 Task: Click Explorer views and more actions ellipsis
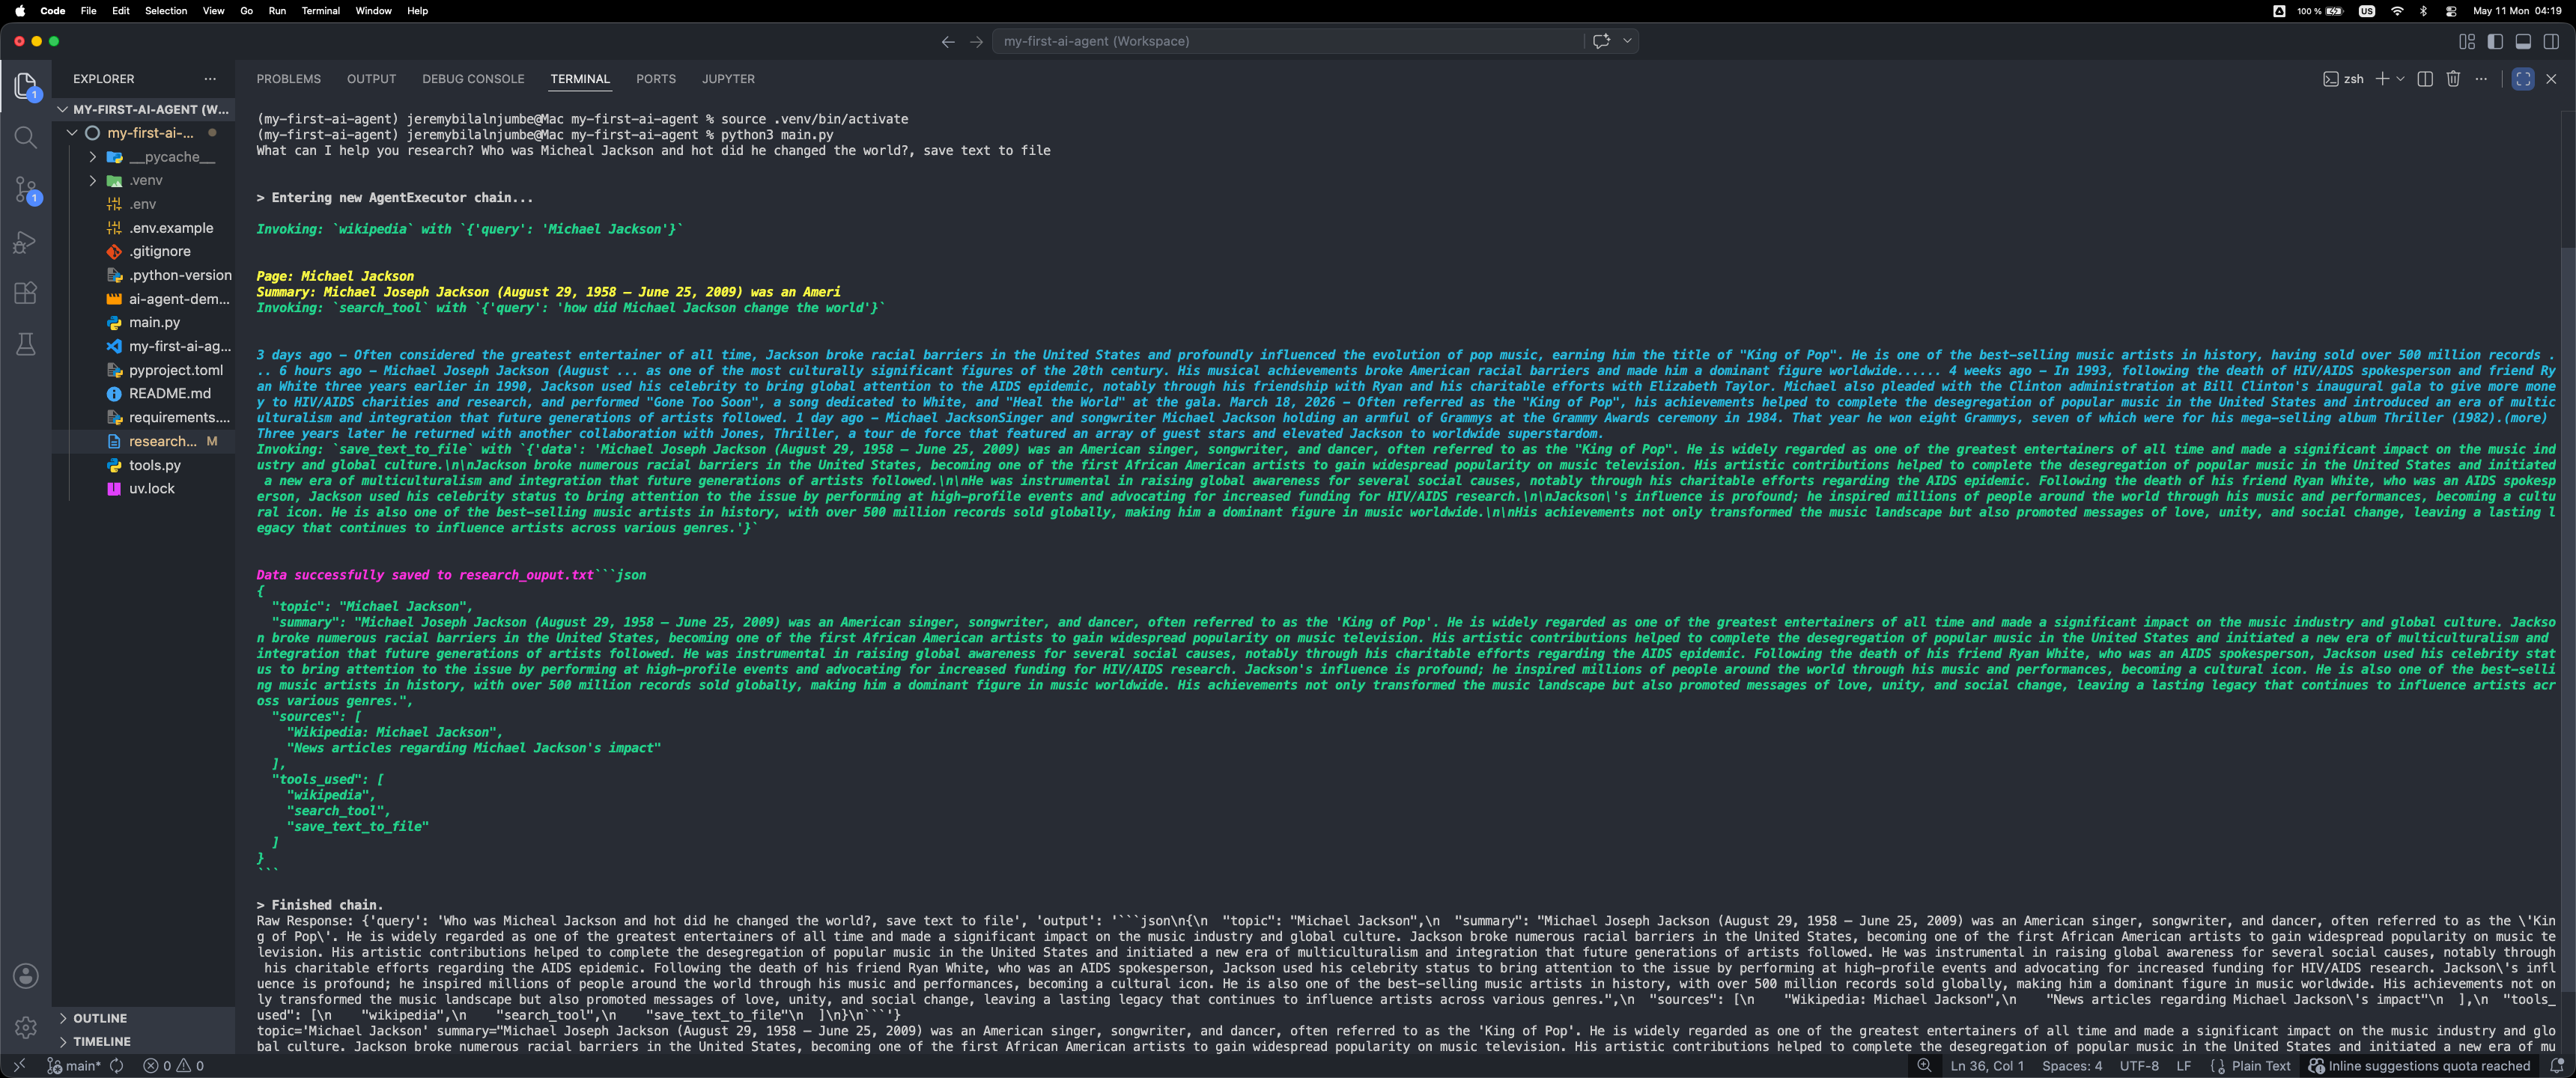point(210,79)
